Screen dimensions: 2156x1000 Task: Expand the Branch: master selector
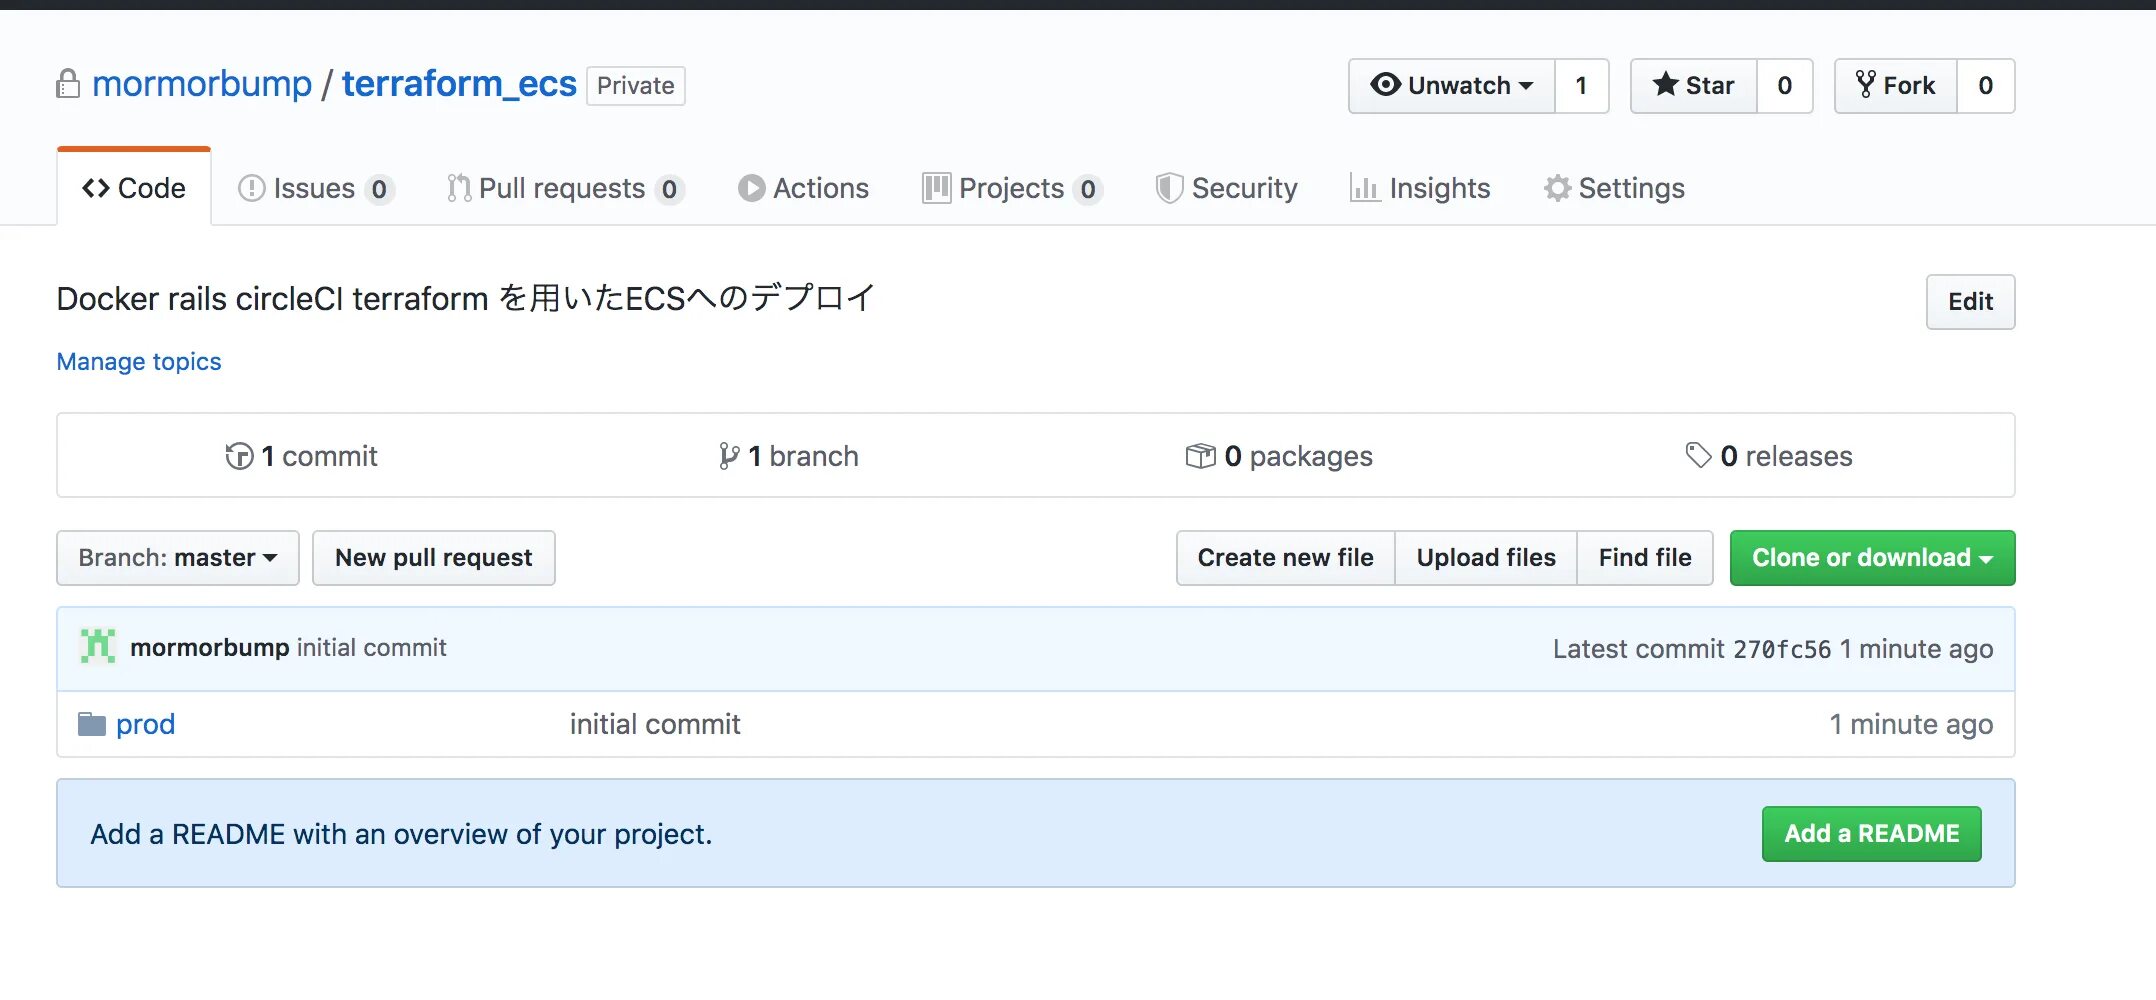(x=178, y=558)
